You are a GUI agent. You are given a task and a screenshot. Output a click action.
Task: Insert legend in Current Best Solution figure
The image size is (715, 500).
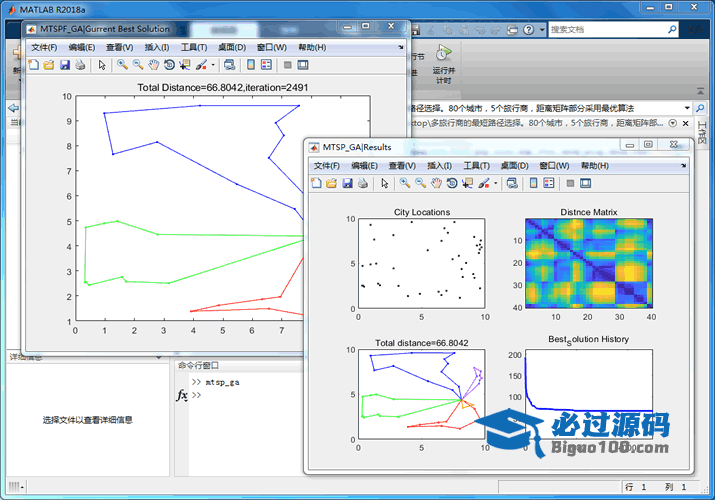pyautogui.click(x=266, y=65)
